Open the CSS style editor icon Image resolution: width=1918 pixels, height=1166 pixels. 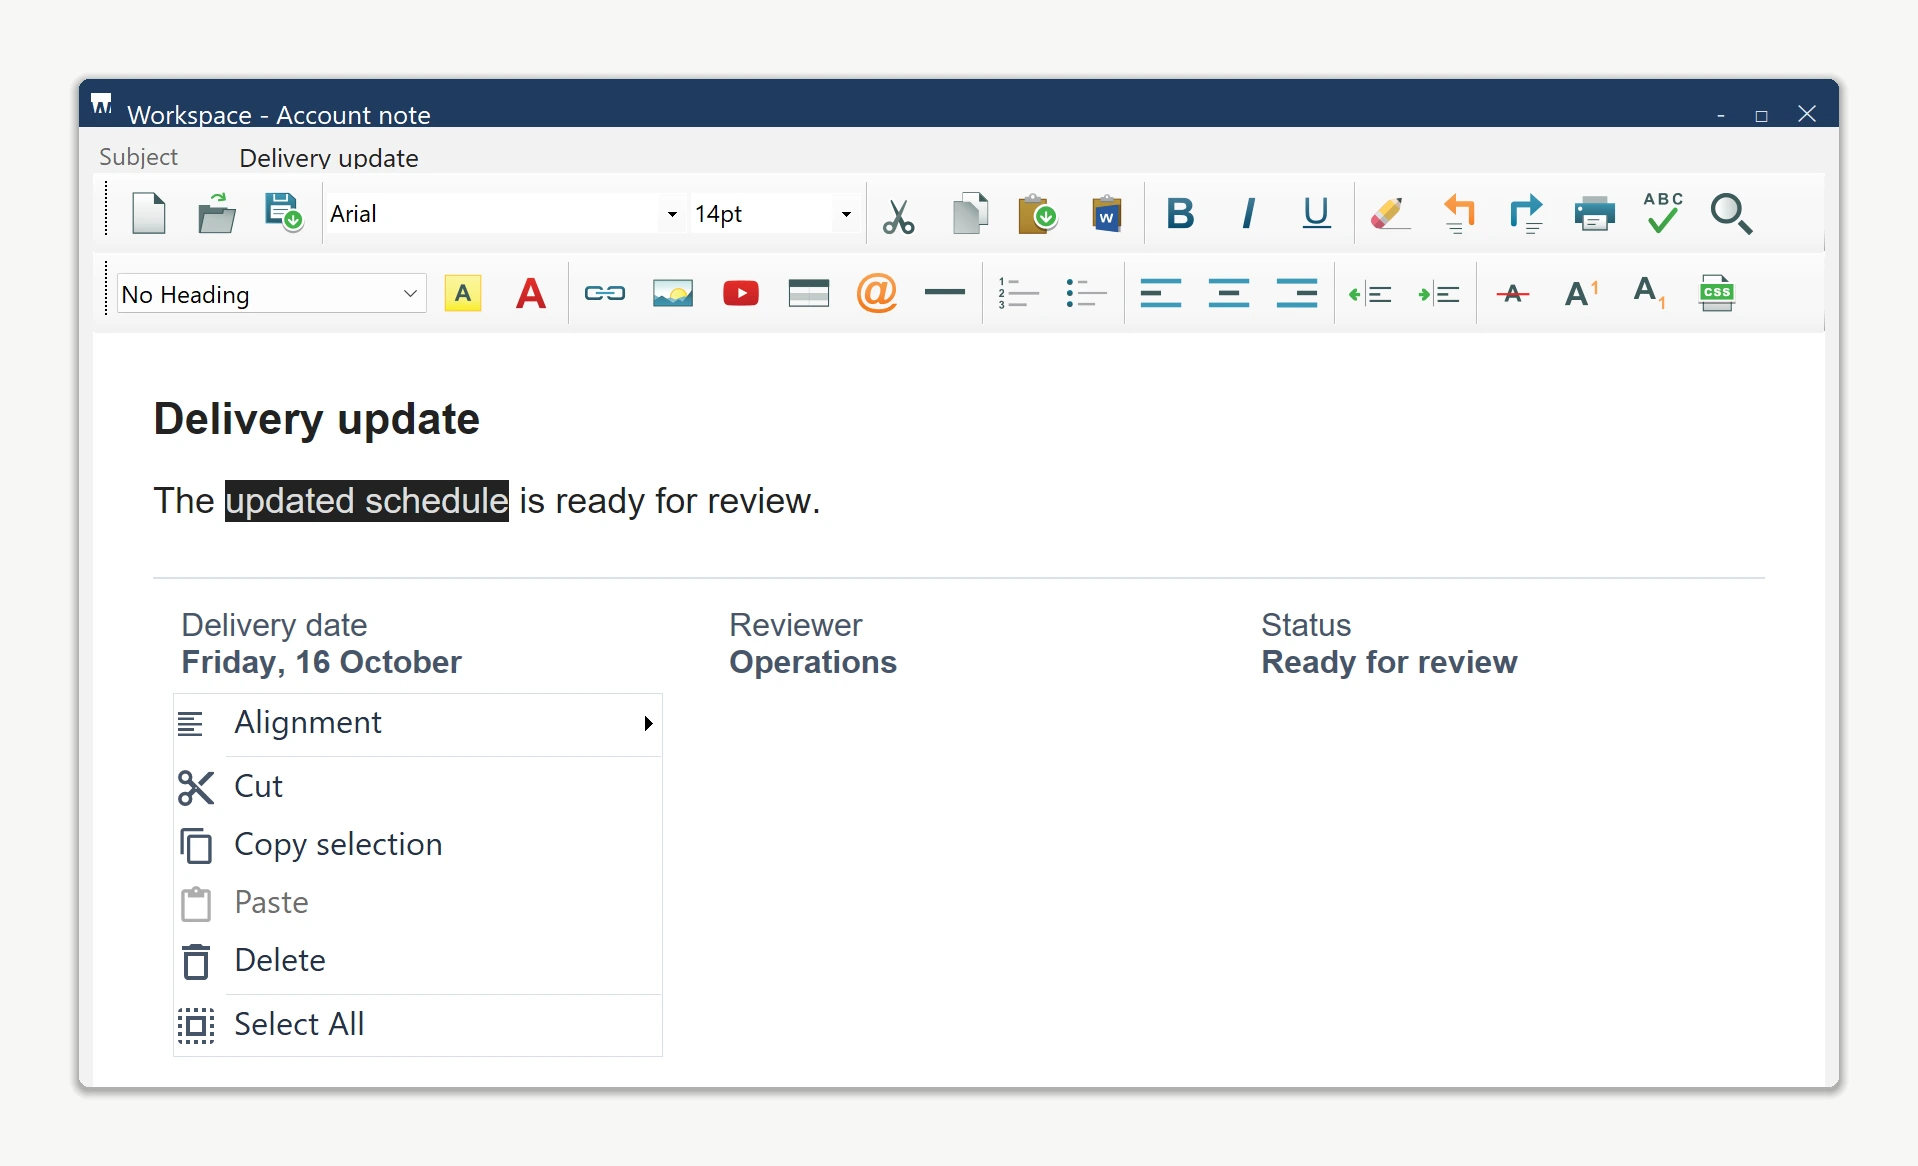point(1716,293)
